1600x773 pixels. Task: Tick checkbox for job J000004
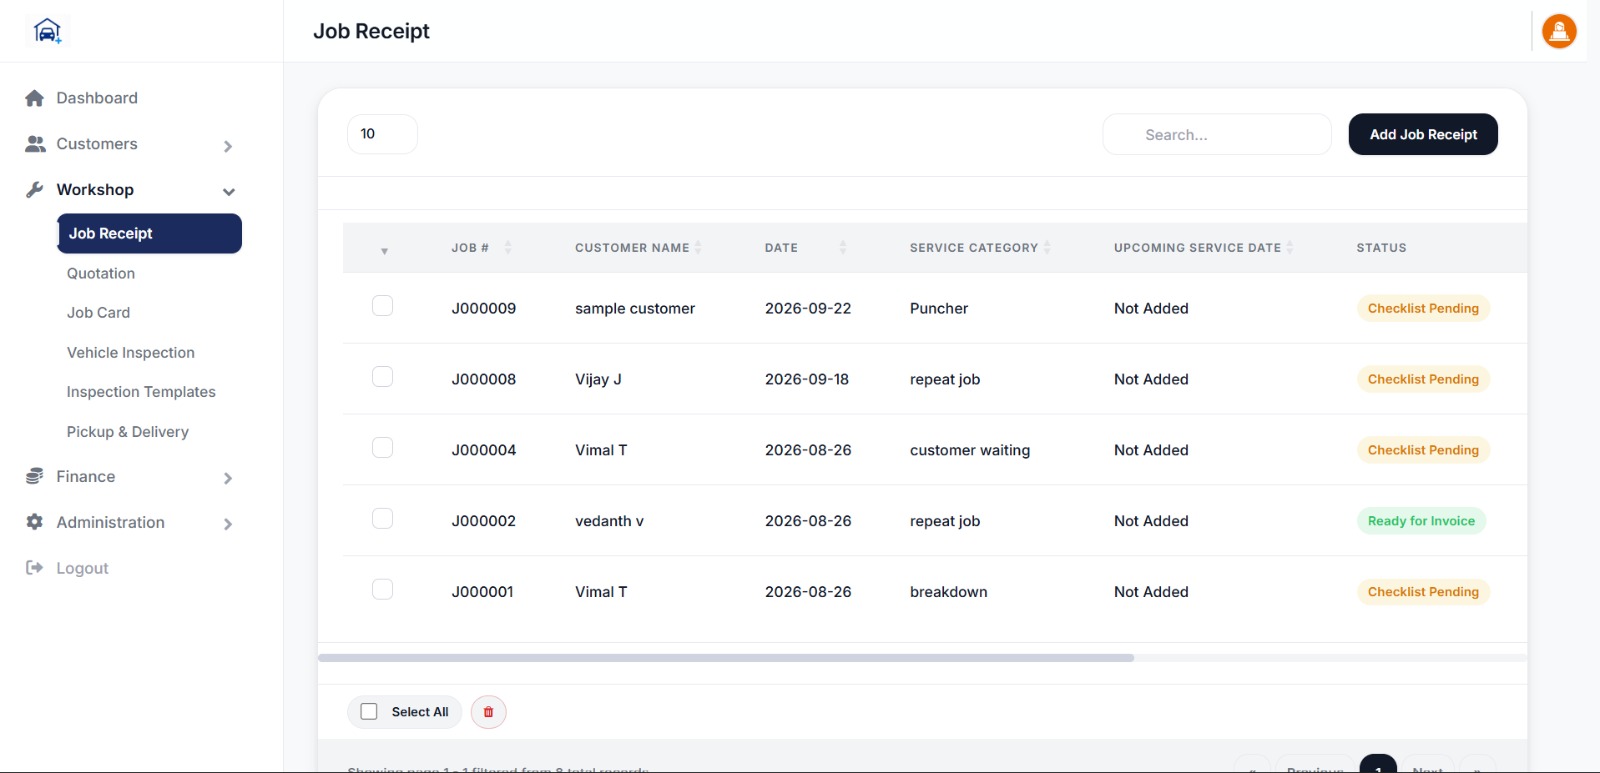382,448
